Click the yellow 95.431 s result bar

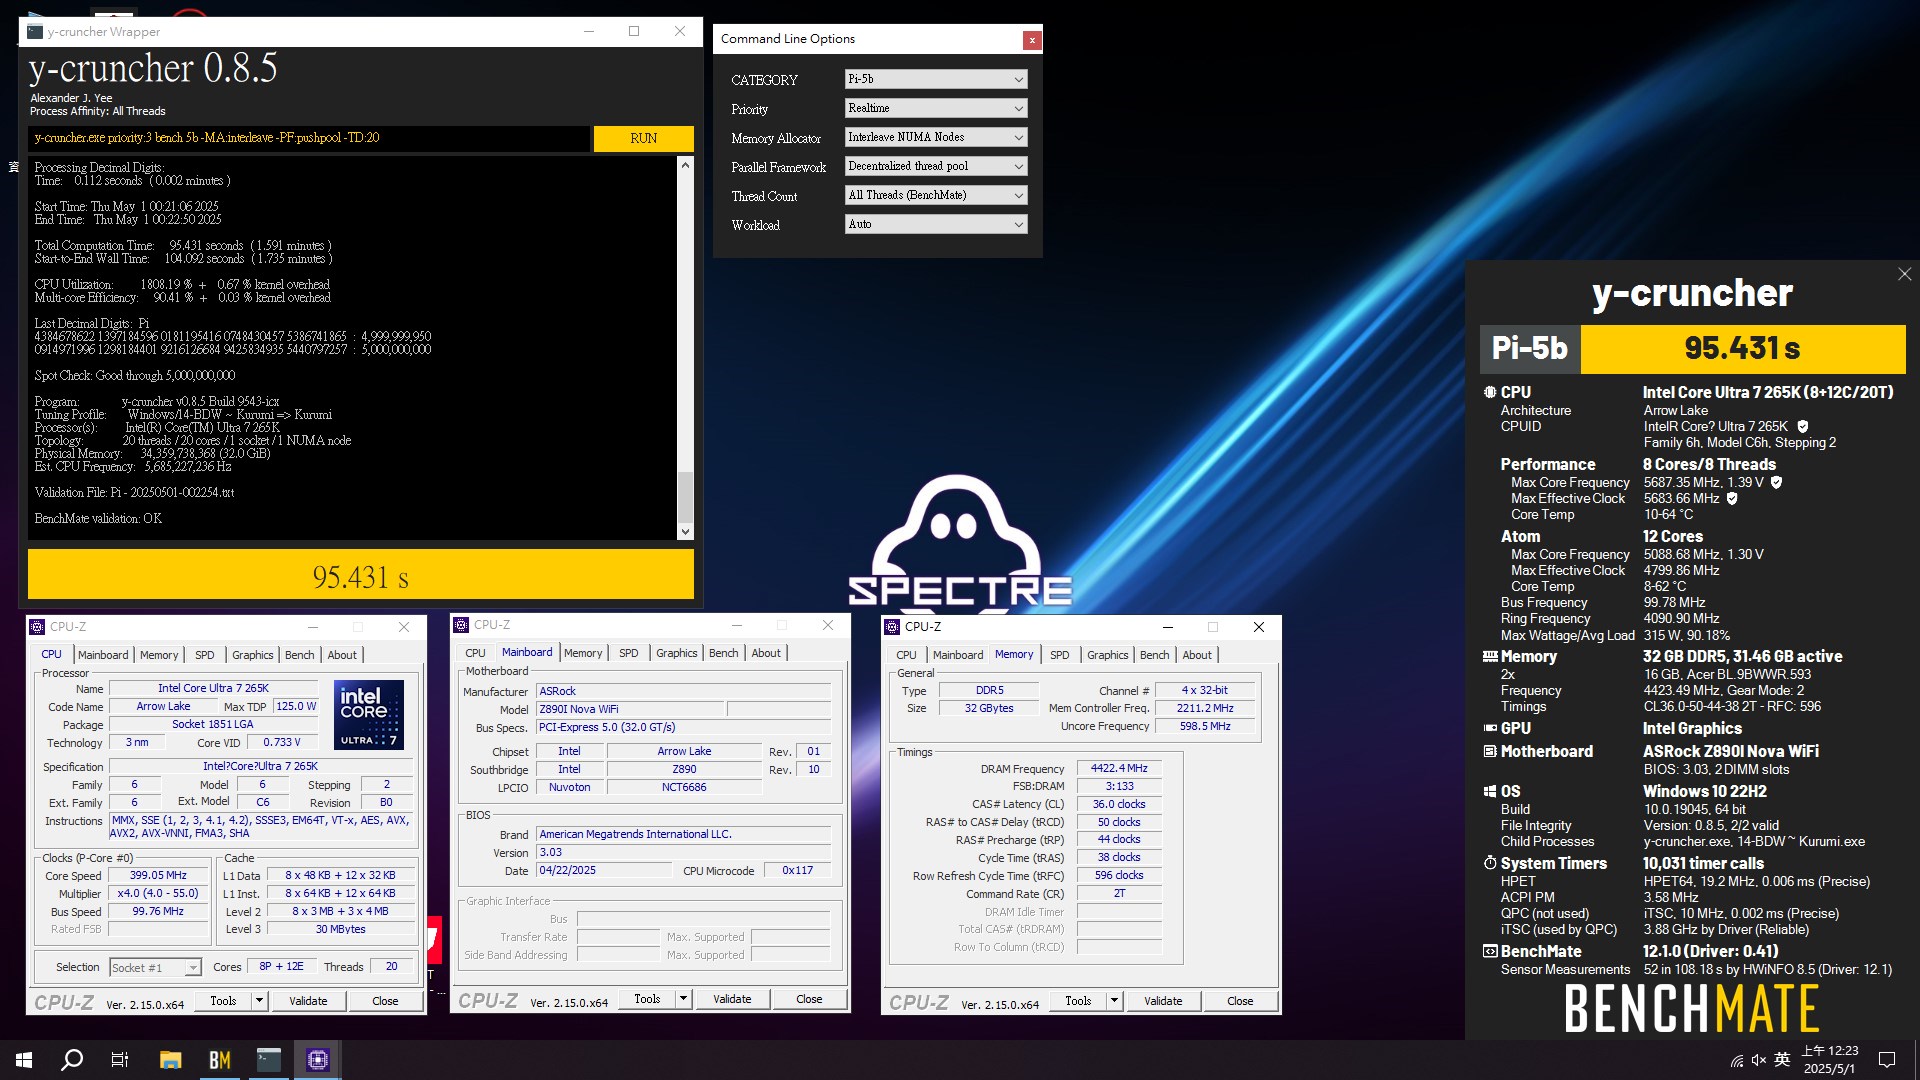pos(361,576)
